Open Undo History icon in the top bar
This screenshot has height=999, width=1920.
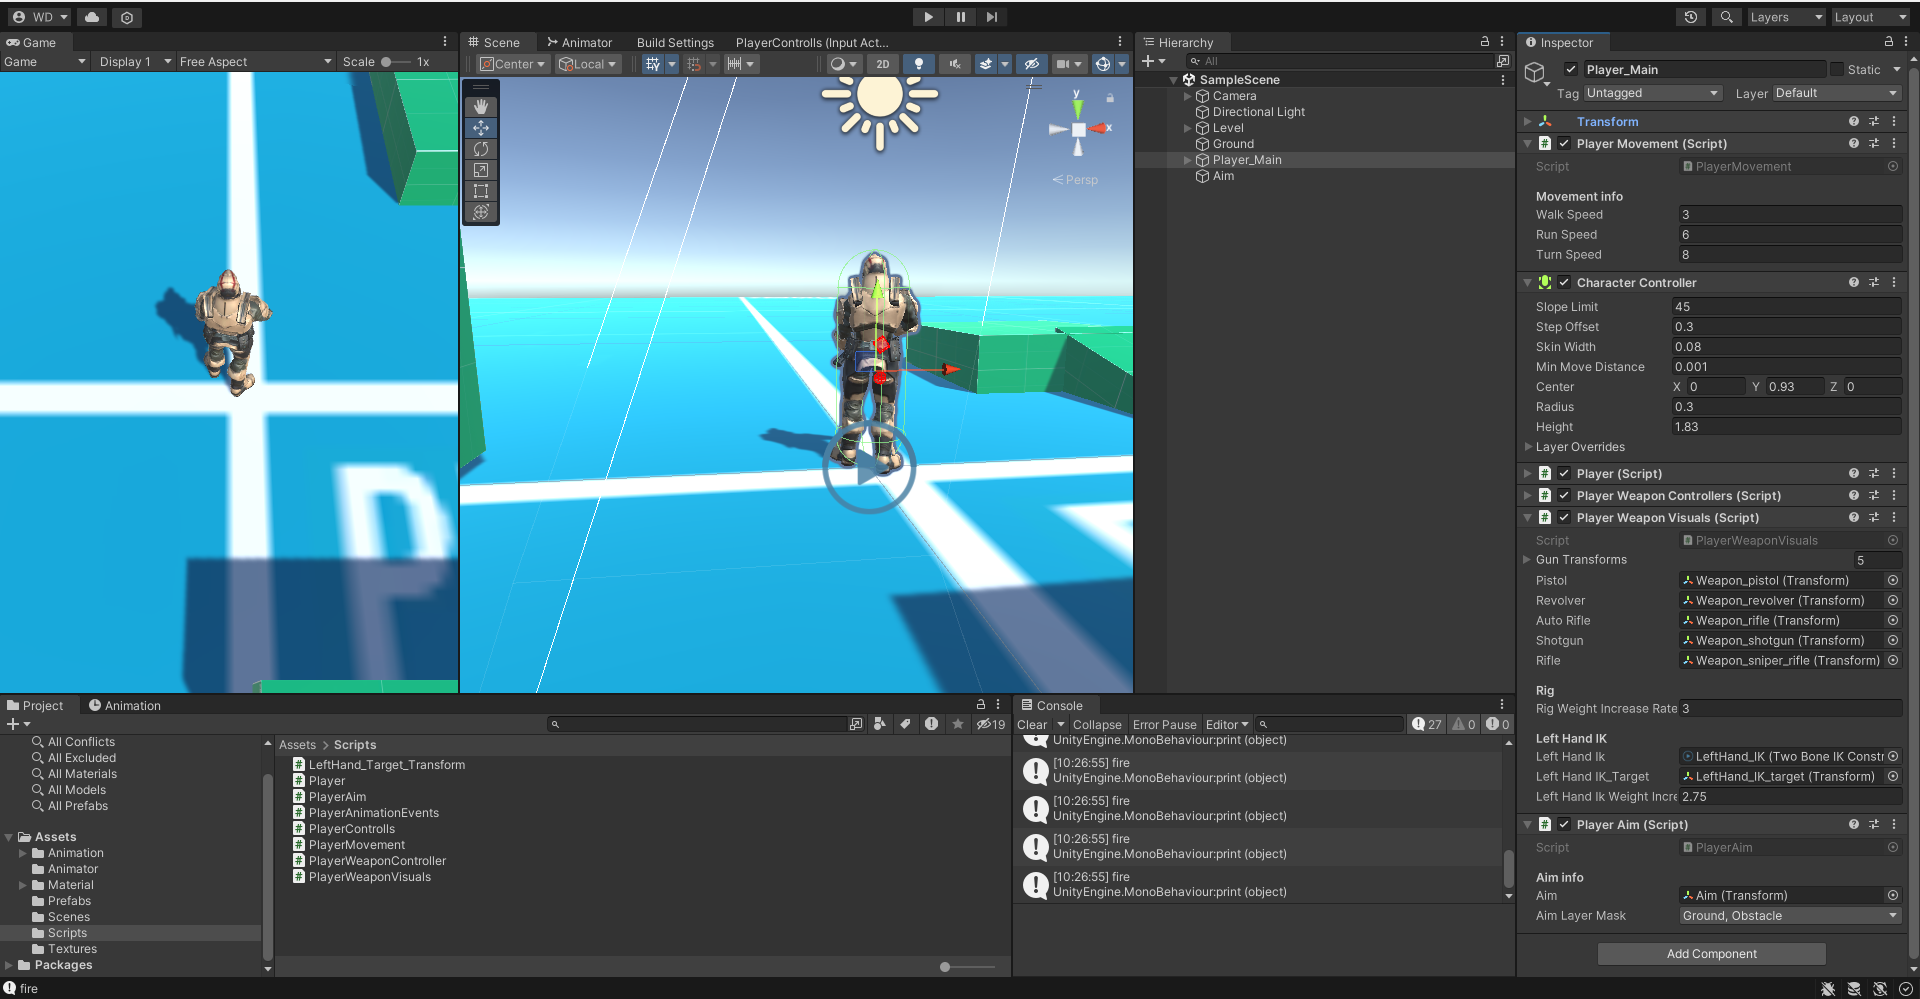(x=1691, y=17)
